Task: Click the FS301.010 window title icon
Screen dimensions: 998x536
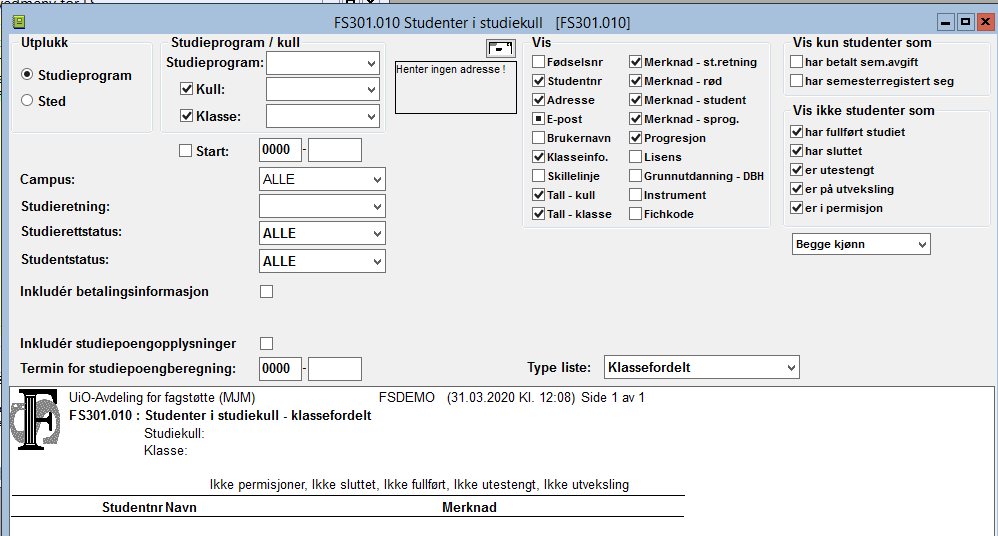Action: (x=19, y=23)
